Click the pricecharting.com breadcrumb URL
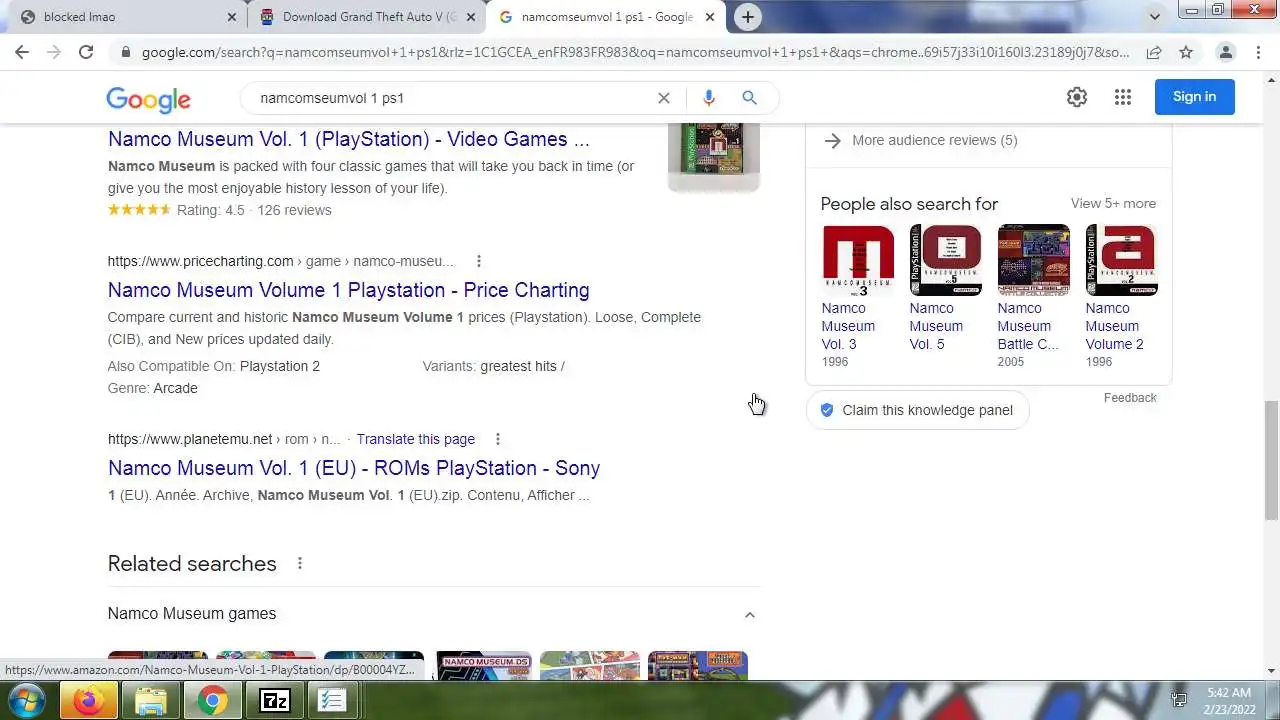1280x720 pixels. pyautogui.click(x=281, y=261)
